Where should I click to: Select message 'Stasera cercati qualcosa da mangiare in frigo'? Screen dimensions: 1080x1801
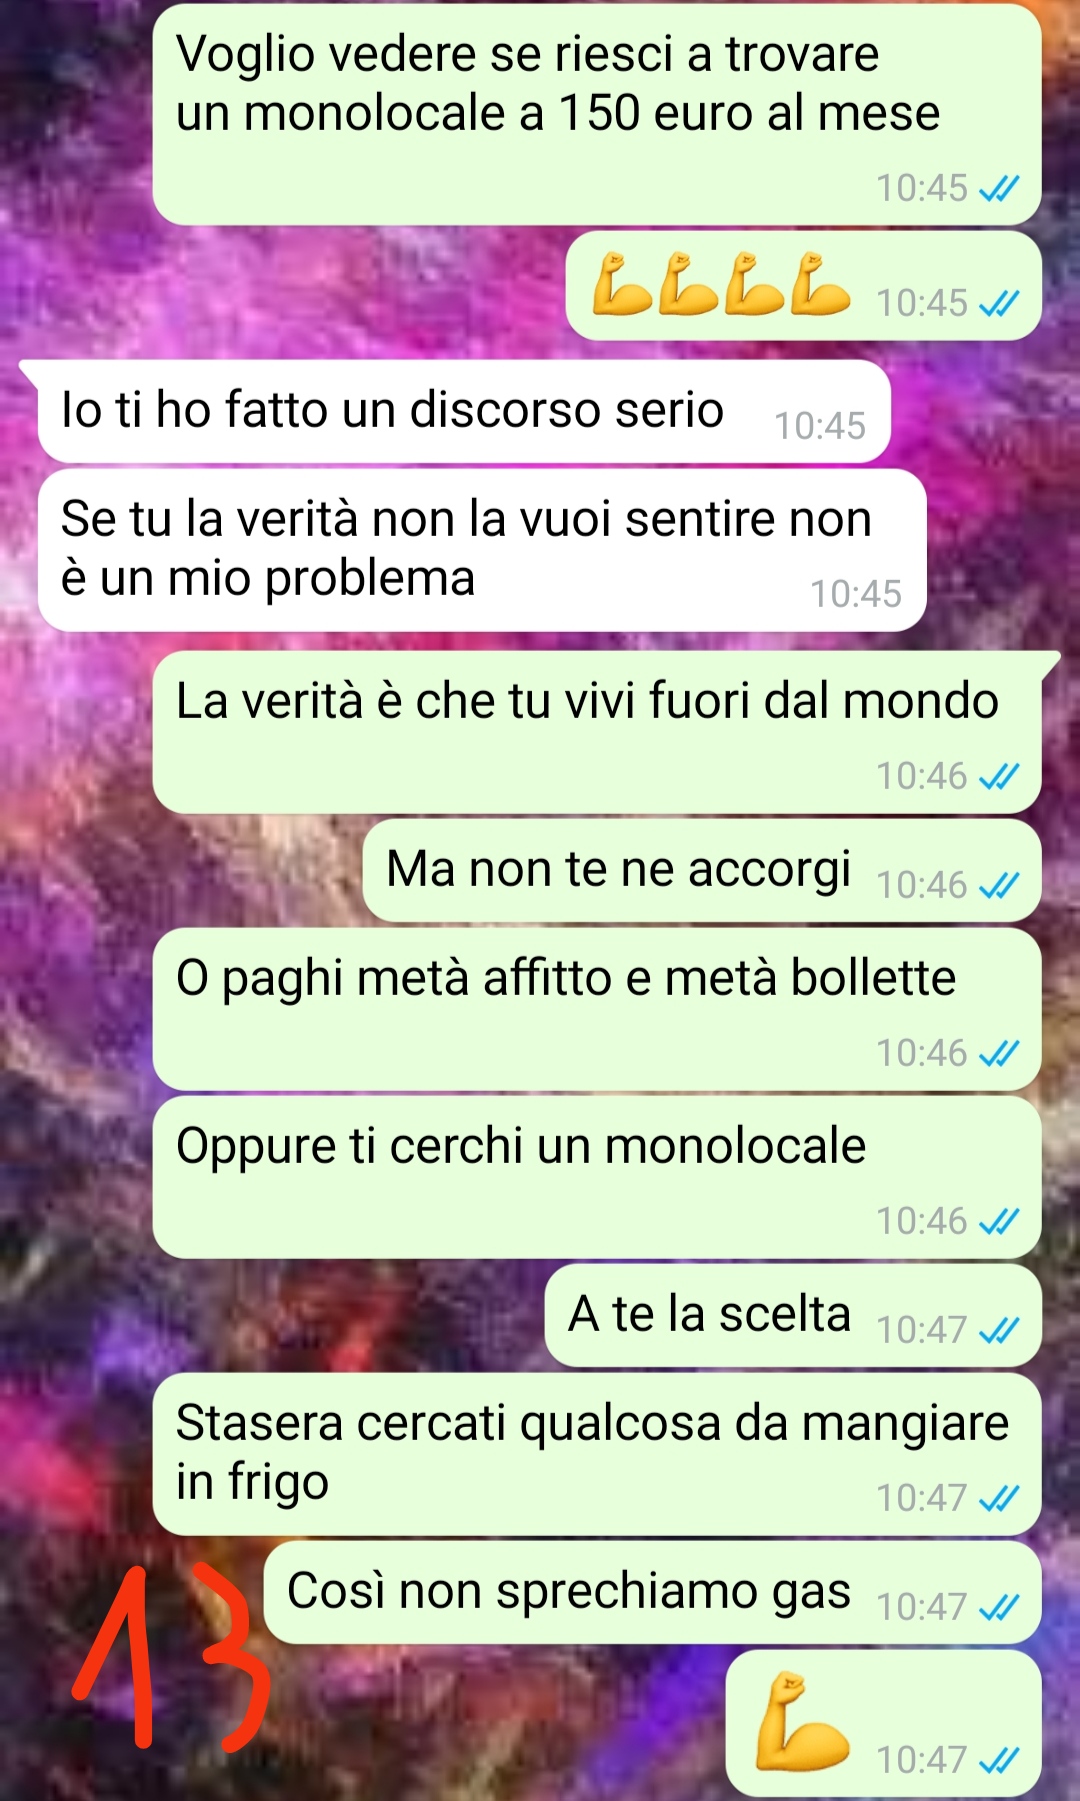(x=597, y=1454)
